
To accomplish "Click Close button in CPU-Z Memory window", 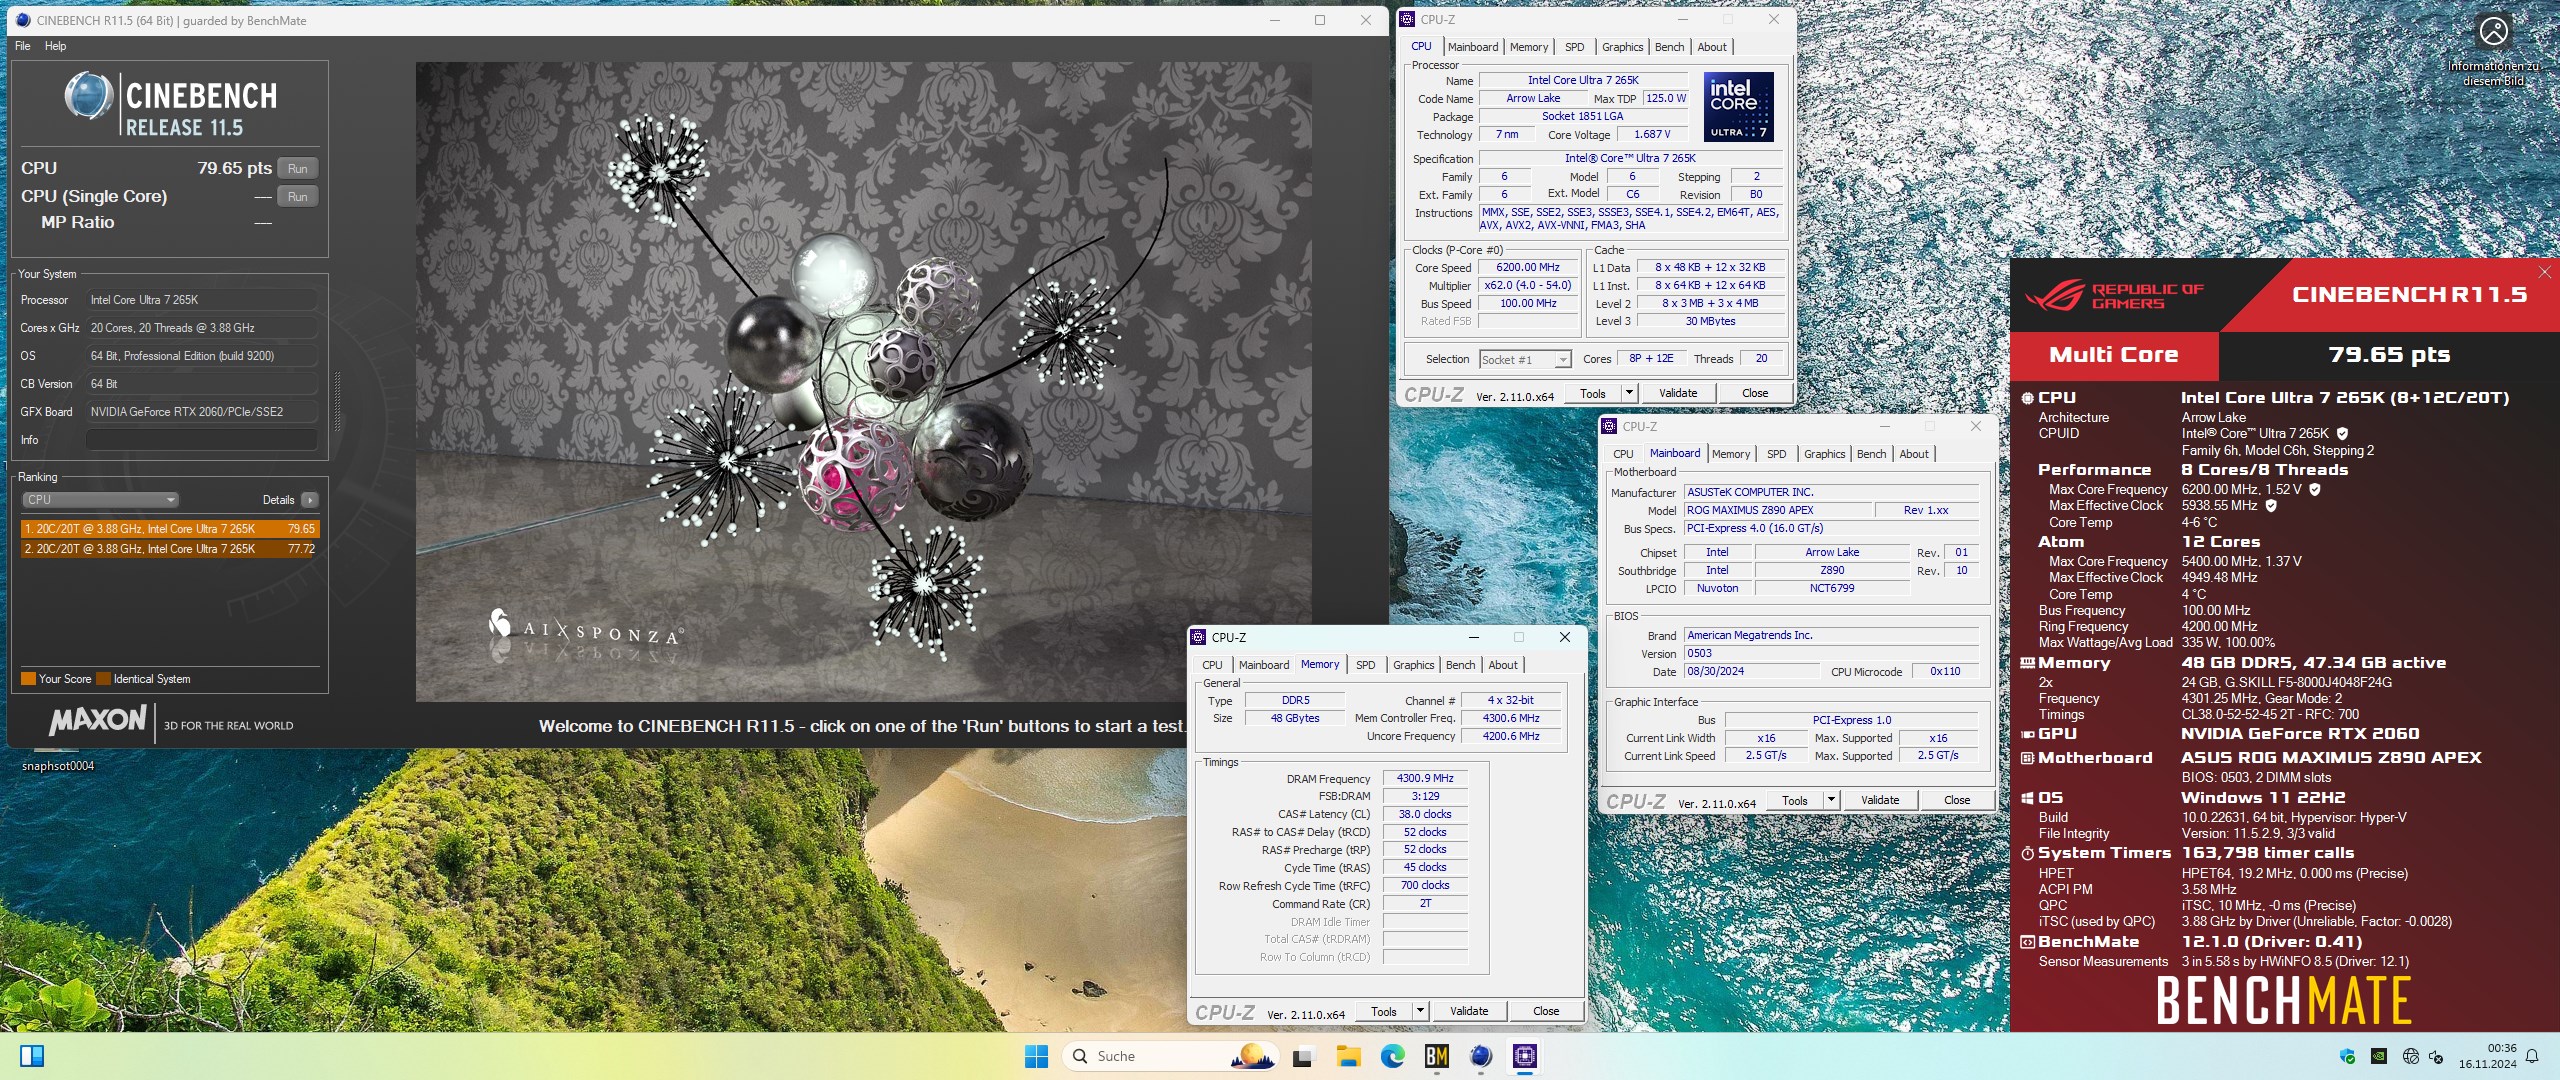I will [1545, 1011].
